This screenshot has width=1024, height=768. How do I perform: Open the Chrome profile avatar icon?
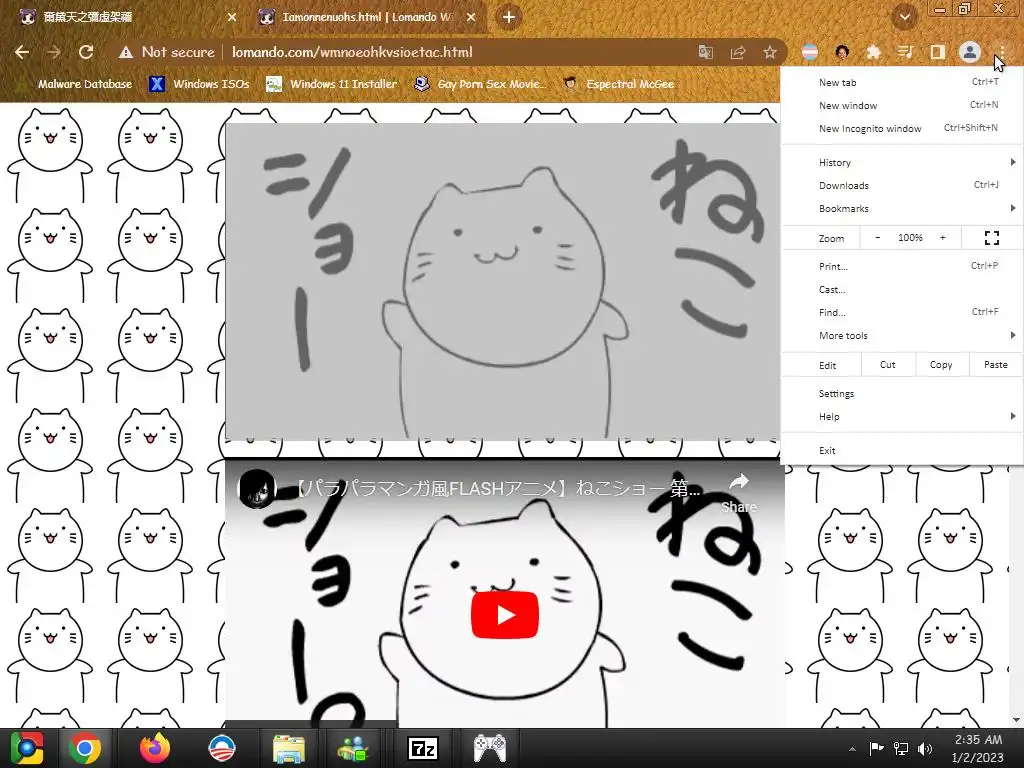tap(970, 52)
